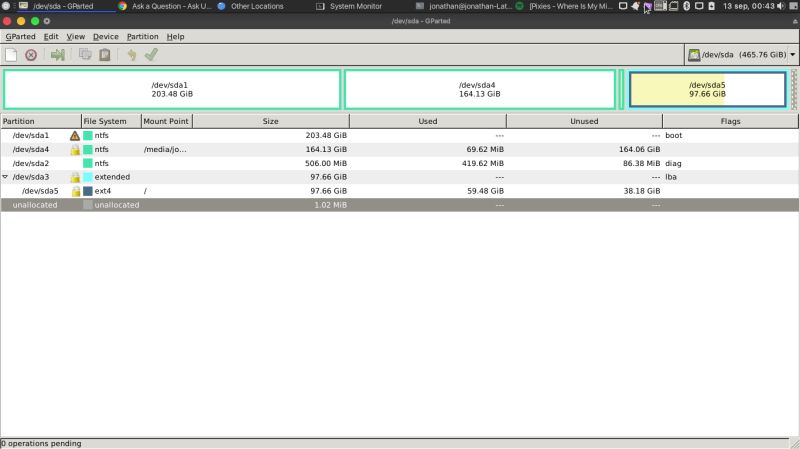Viewport: 800px width, 449px height.
Task: Select the /dev/sda1 partition row
Action: 399,136
